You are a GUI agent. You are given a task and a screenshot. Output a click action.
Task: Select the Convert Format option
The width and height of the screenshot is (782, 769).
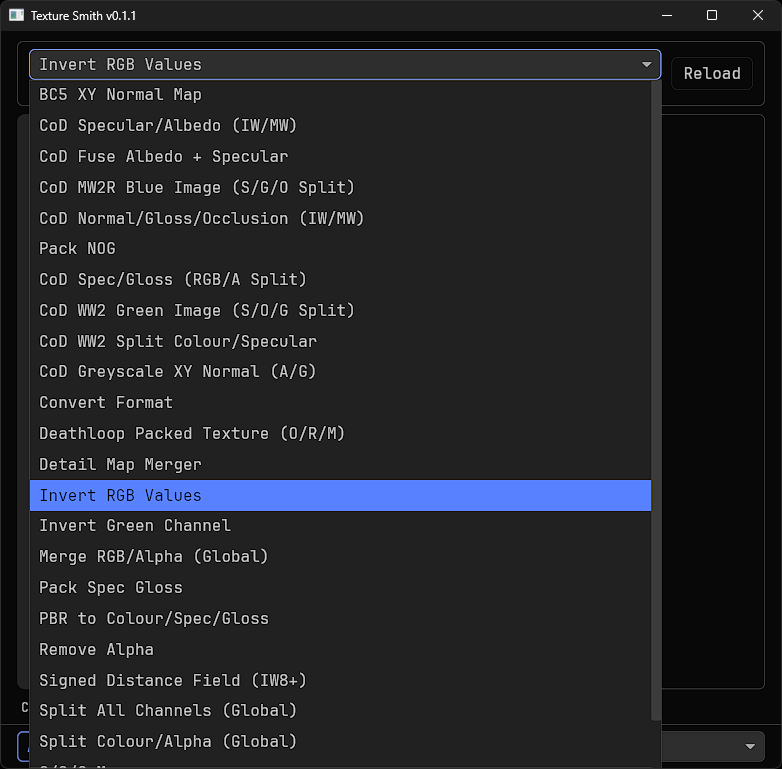pos(341,403)
